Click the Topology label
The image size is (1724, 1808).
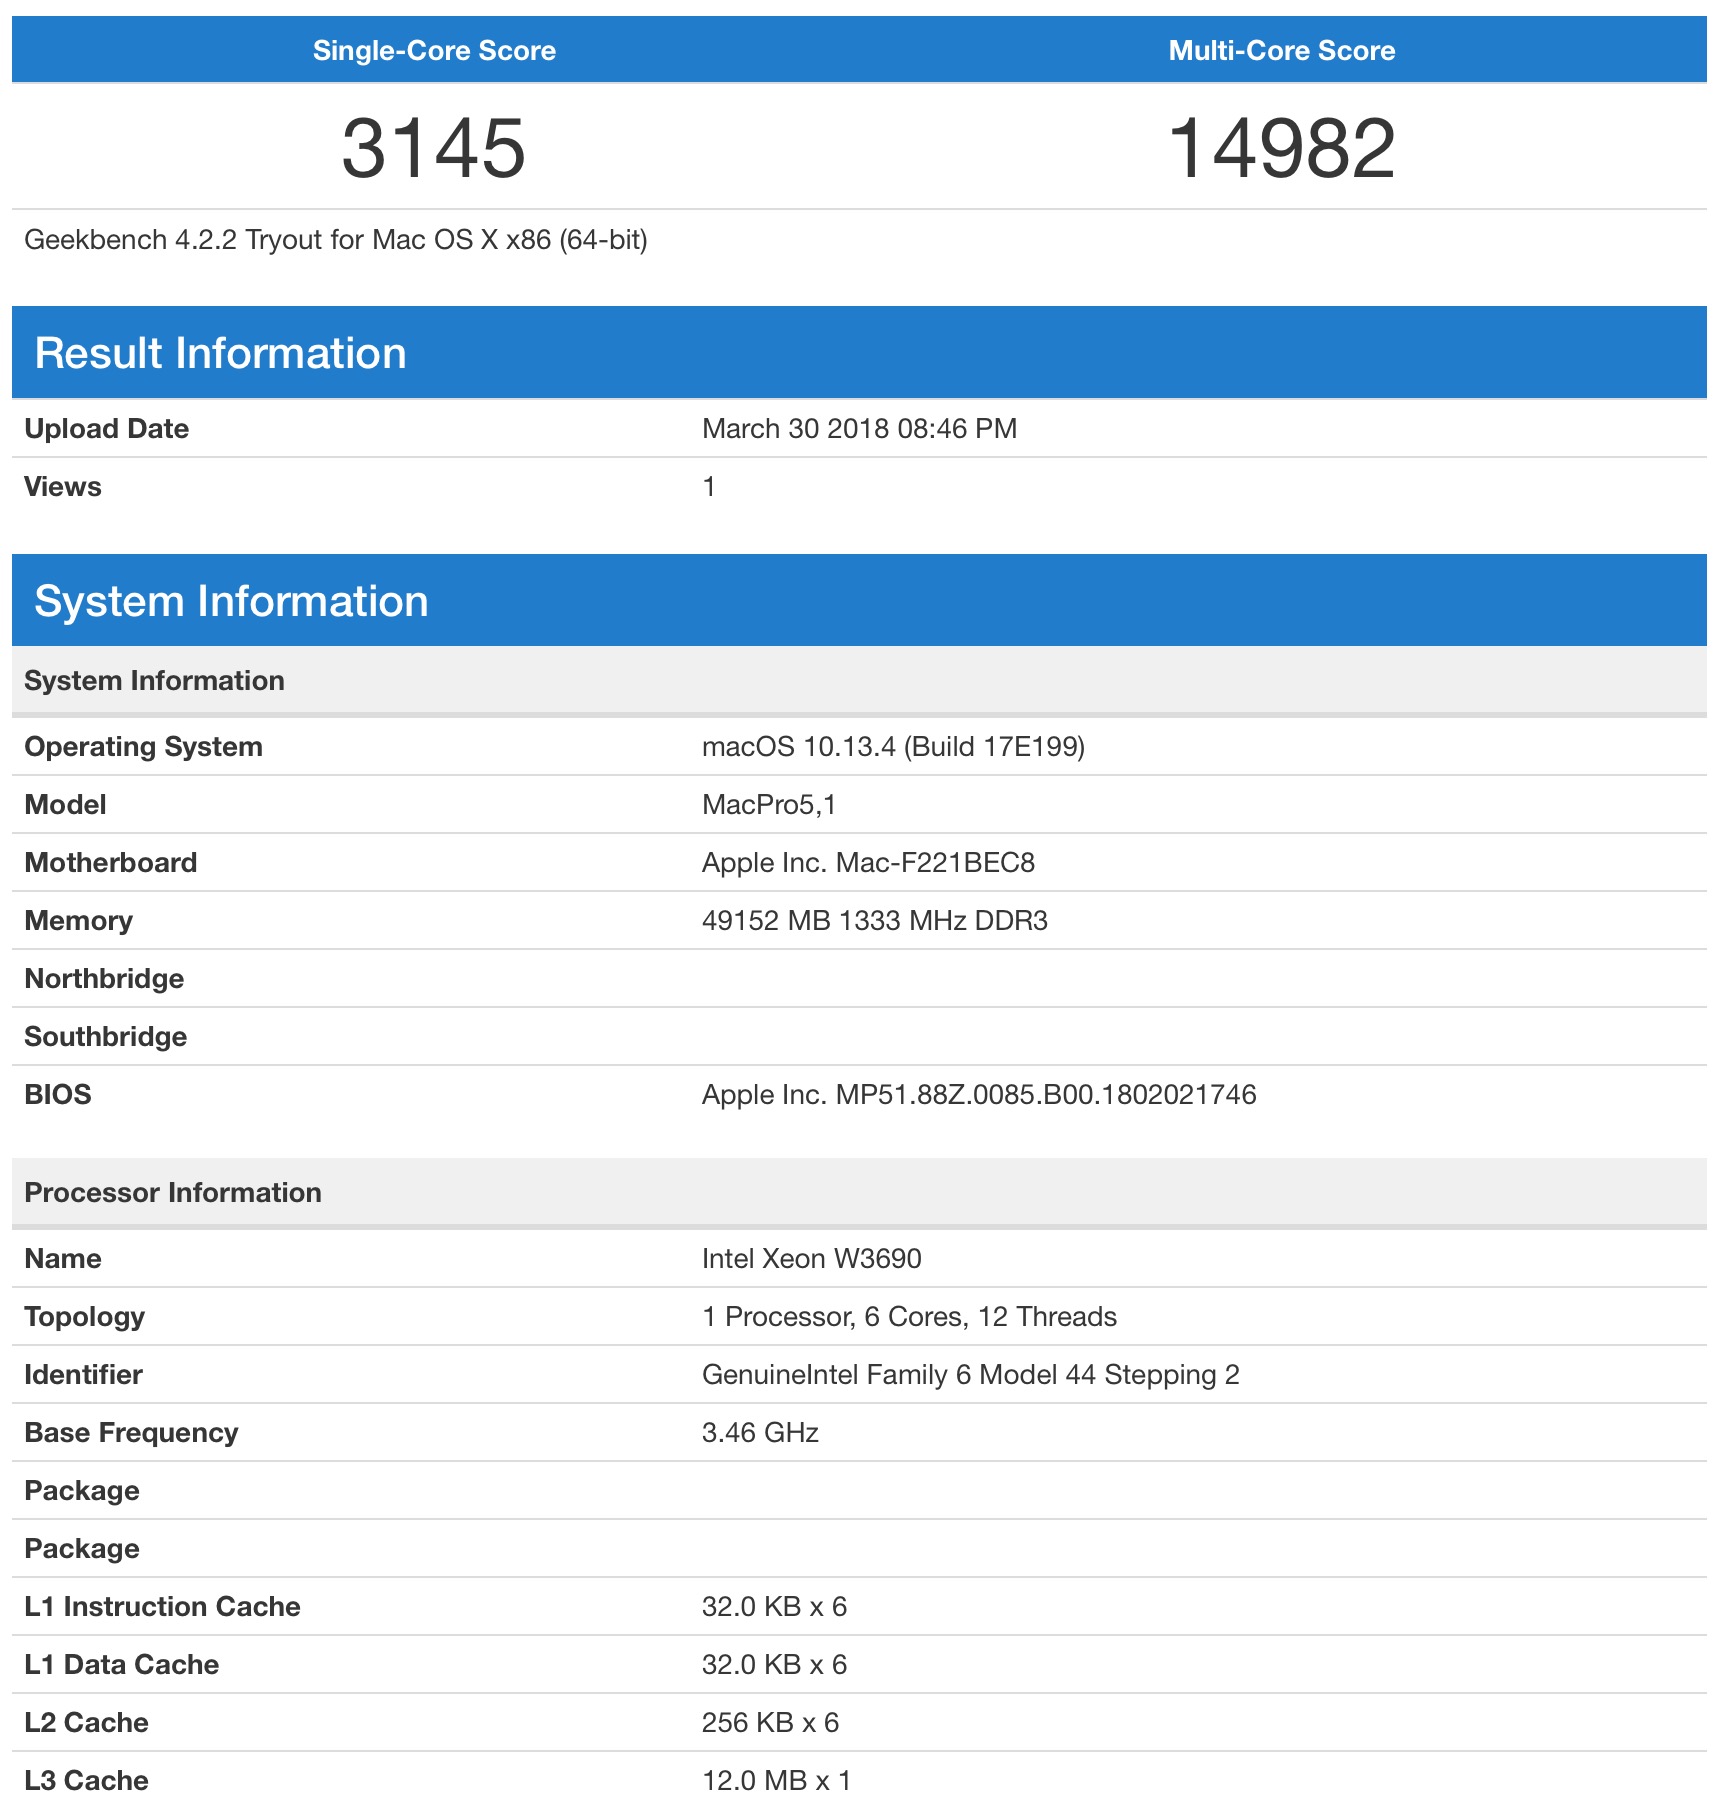(84, 1317)
